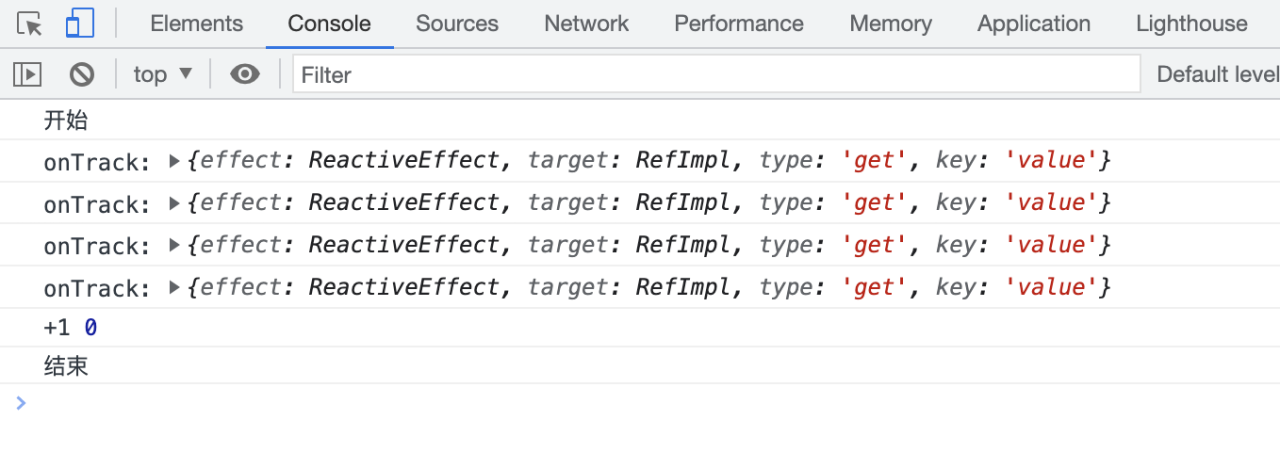Open the top JavaScript context dropdown
The width and height of the screenshot is (1280, 452).
[x=163, y=74]
